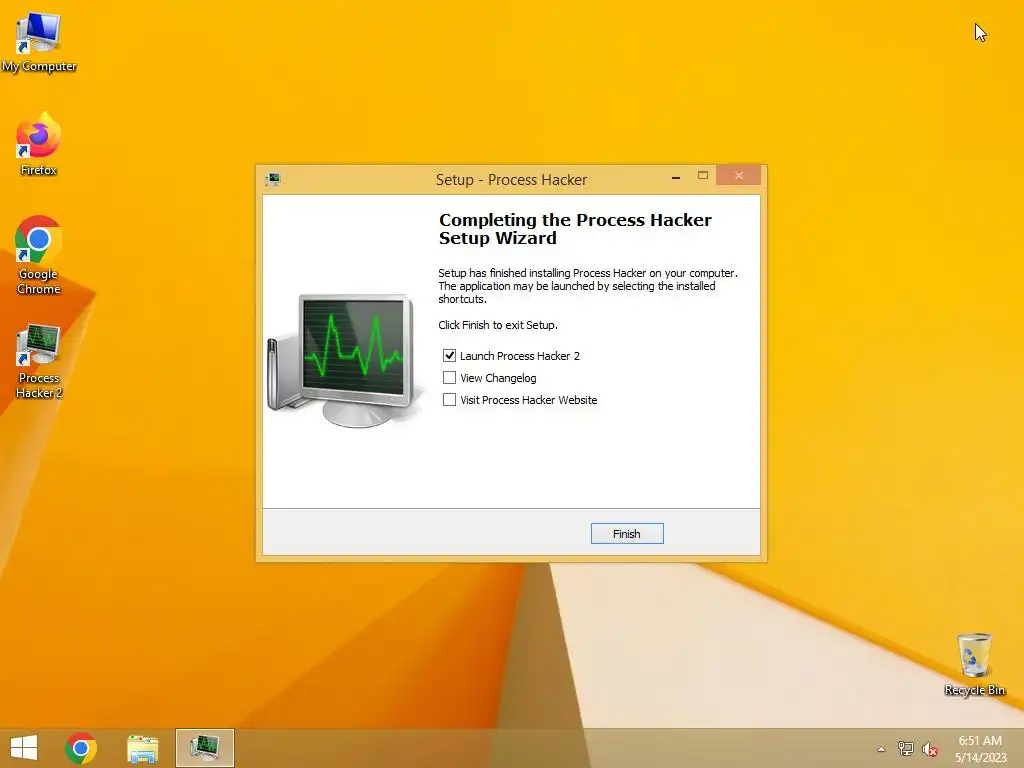The image size is (1024, 768).
Task: Select the Process Hacker 2 desktop shortcut
Action: 39,360
